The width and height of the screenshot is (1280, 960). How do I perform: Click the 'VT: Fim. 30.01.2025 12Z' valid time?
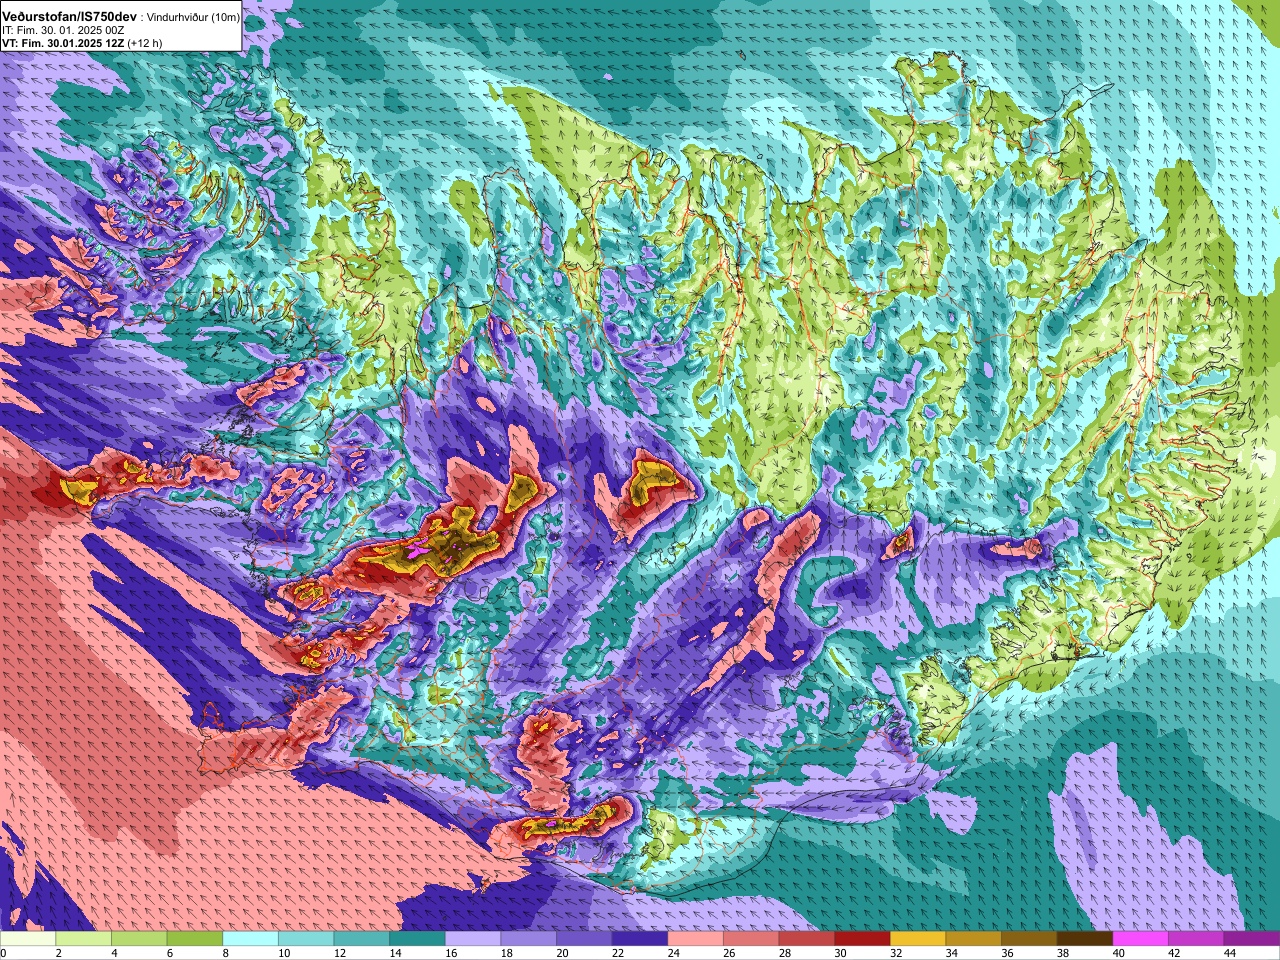click(x=63, y=43)
